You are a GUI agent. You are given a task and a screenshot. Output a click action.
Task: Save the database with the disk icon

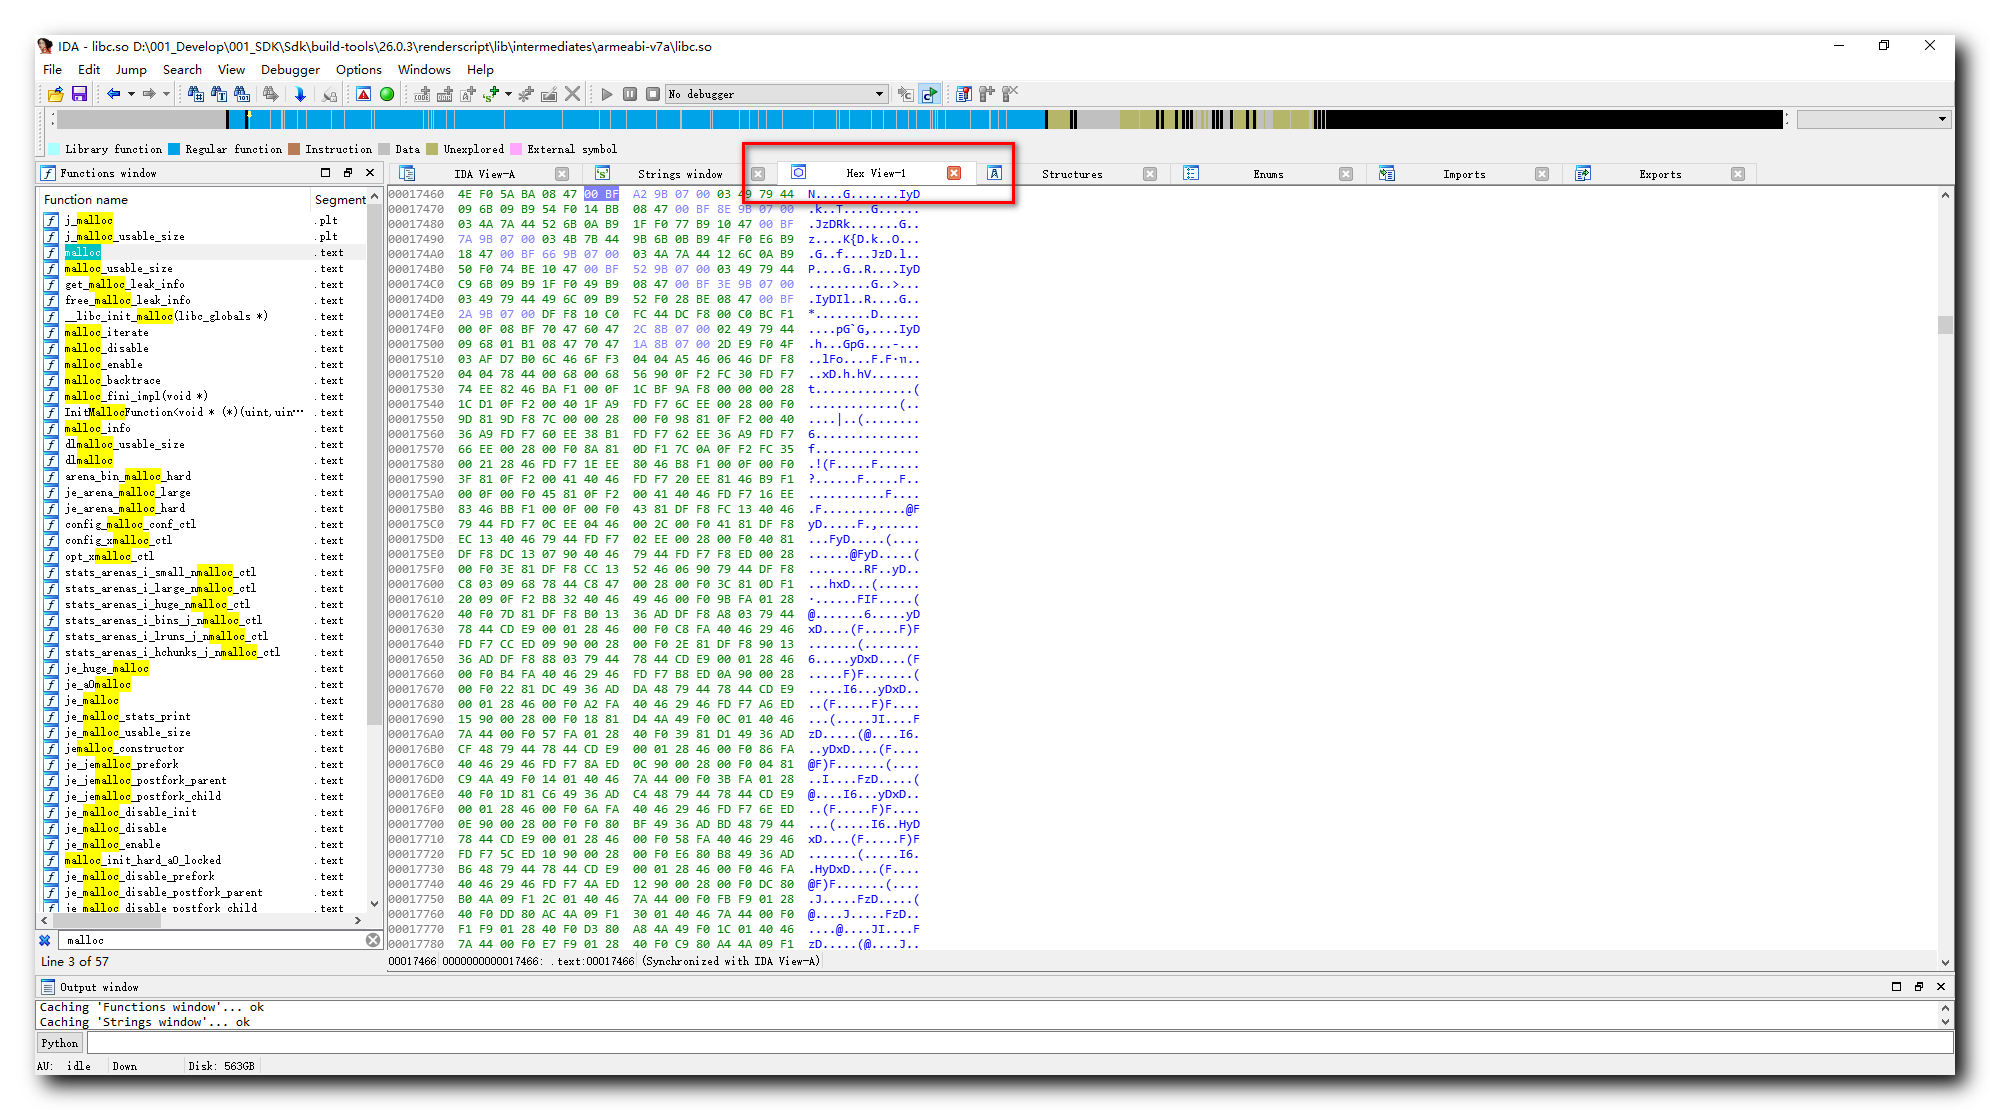(79, 94)
